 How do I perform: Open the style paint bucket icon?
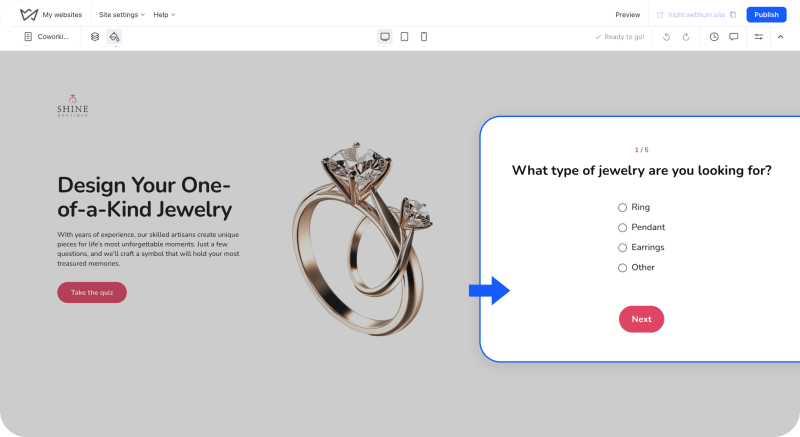coord(114,37)
